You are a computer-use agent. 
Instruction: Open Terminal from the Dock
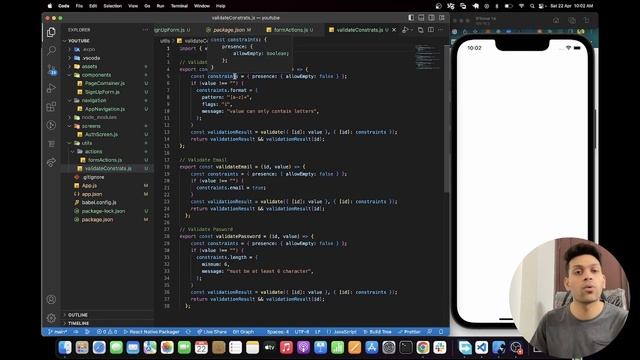point(406,347)
